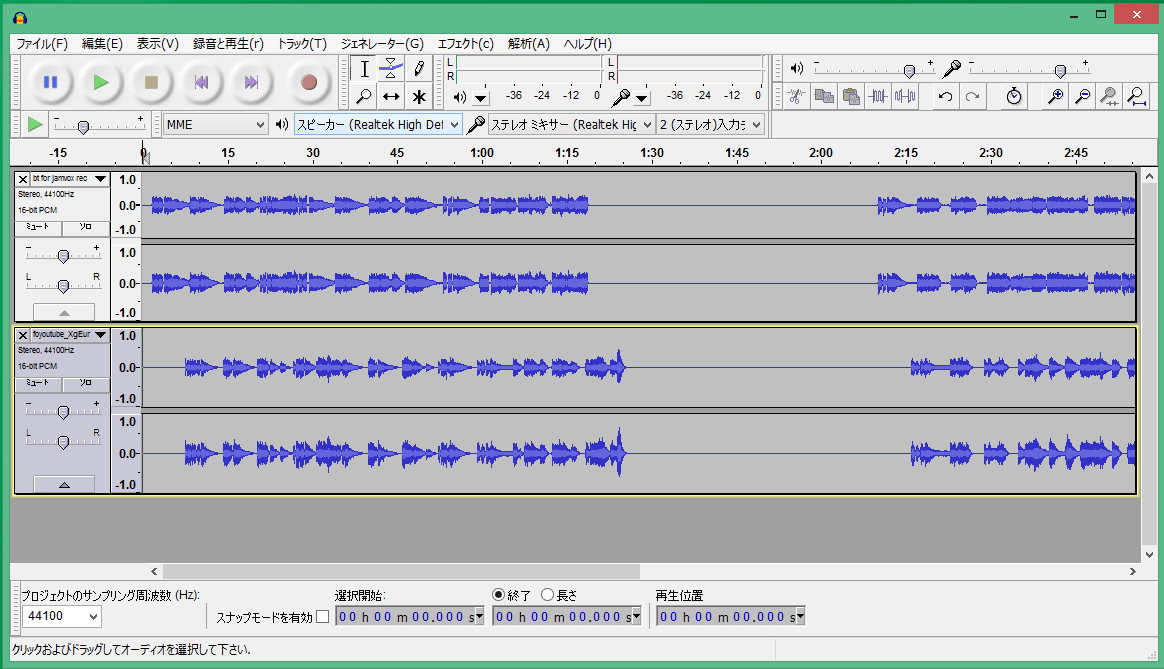
Task: Mute the first track with ミュート
Action: pyautogui.click(x=38, y=228)
